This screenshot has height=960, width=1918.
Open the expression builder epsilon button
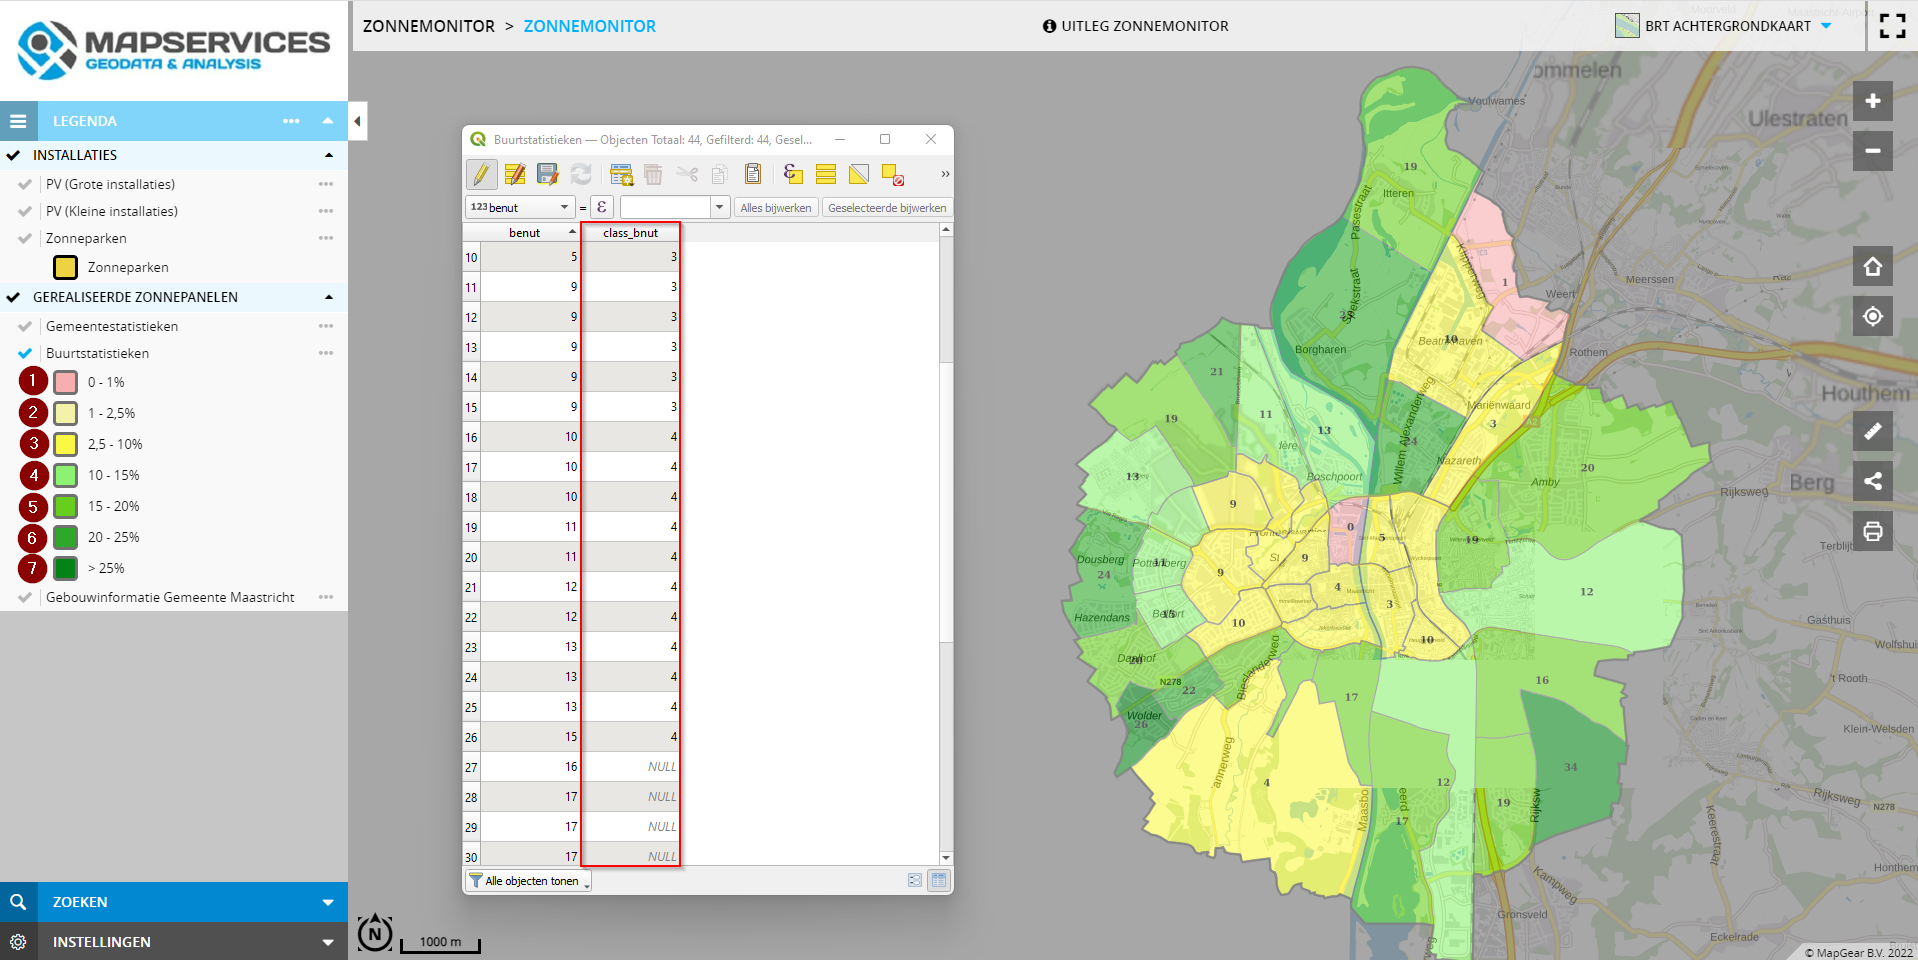click(602, 207)
